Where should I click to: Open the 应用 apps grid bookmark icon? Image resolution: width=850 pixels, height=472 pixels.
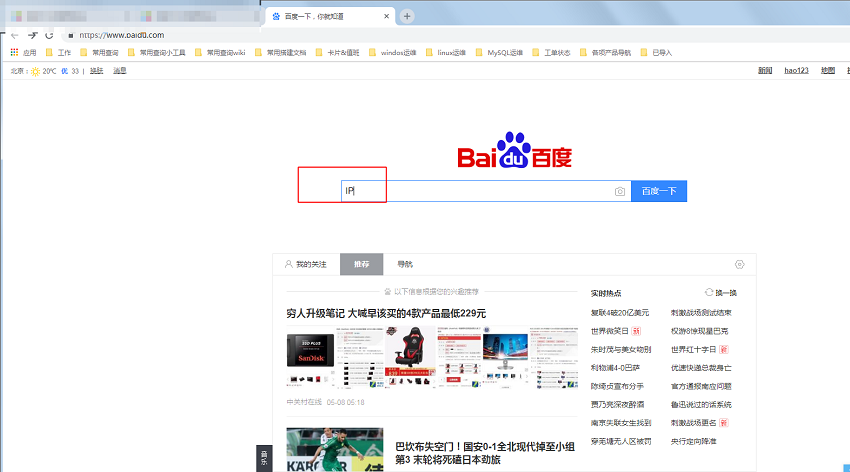15,53
